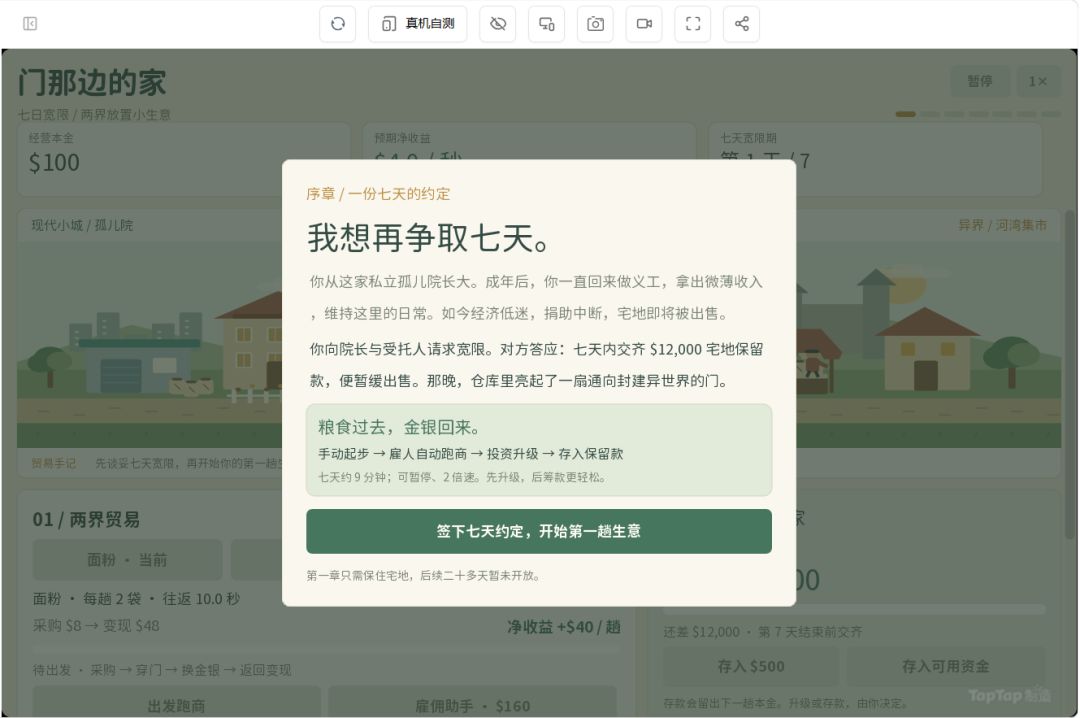
Task: Open 真机自测 device test
Action: coord(417,24)
